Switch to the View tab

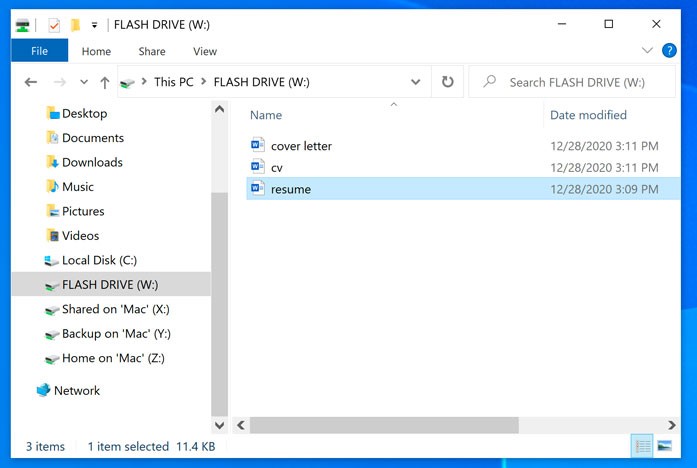pyautogui.click(x=205, y=51)
